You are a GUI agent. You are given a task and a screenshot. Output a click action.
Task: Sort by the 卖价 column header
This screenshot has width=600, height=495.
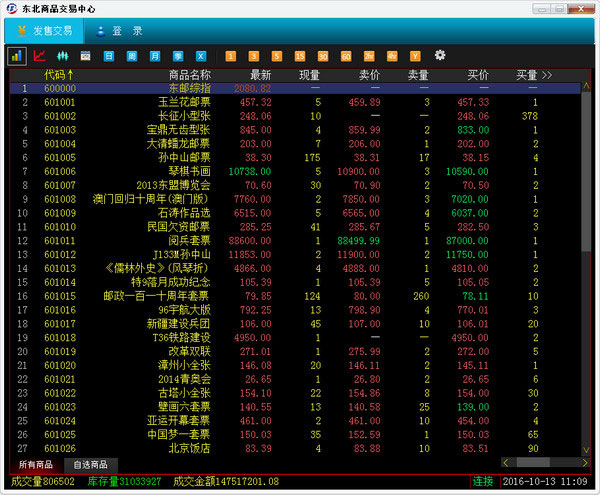coord(370,75)
